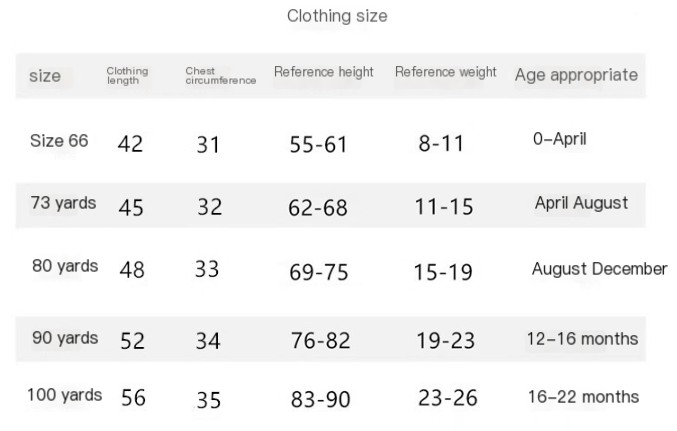Click the reference height '69-75' cell

click(x=319, y=272)
